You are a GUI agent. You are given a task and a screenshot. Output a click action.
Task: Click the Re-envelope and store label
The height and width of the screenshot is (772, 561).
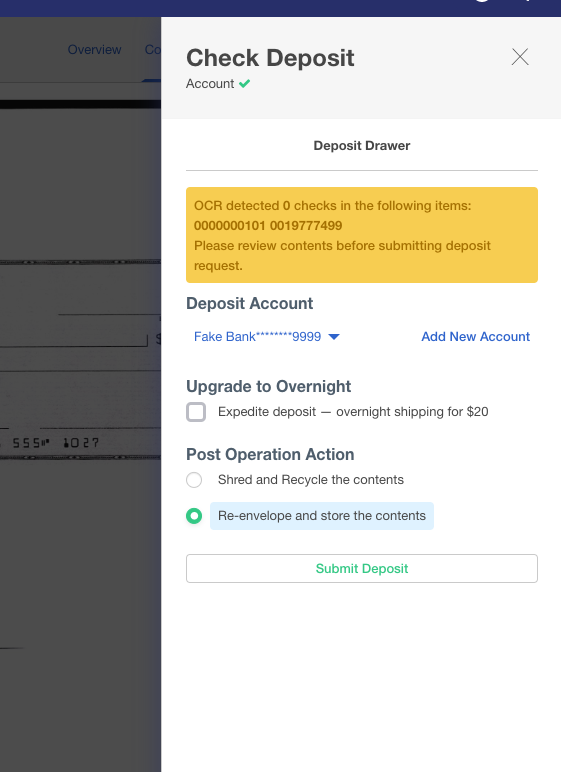(322, 516)
